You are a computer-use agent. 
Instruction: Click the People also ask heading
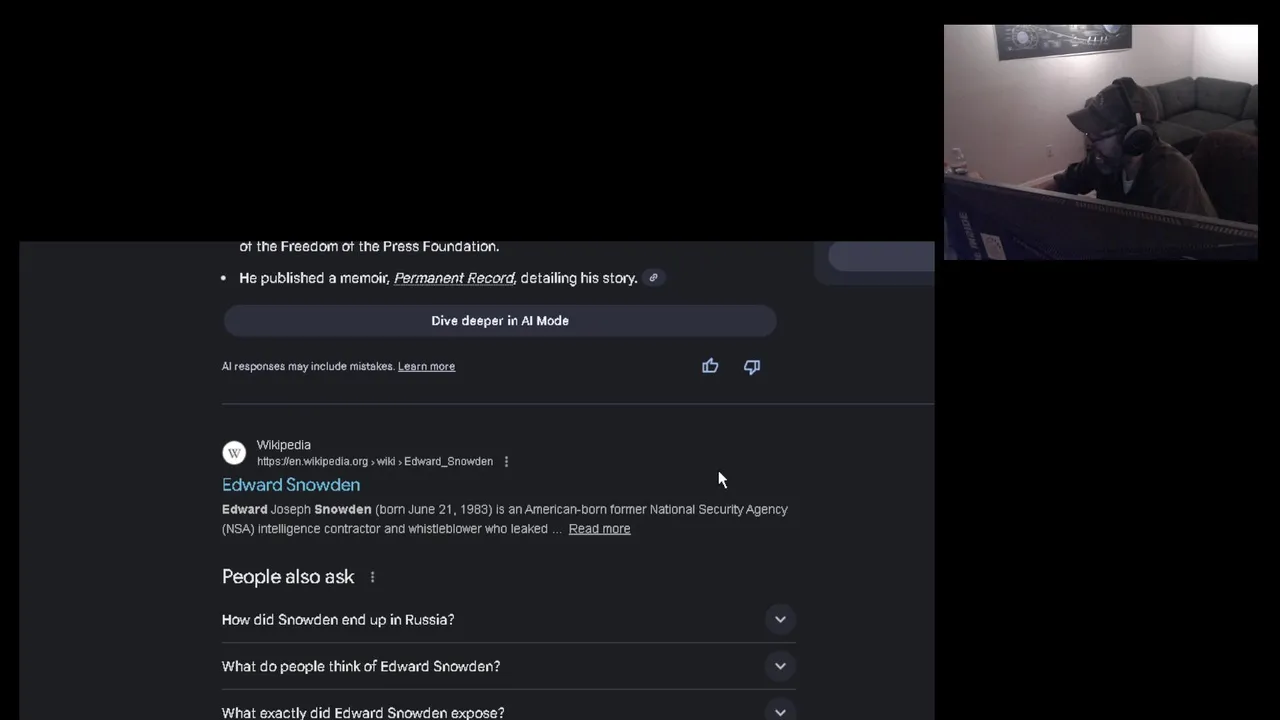288,577
